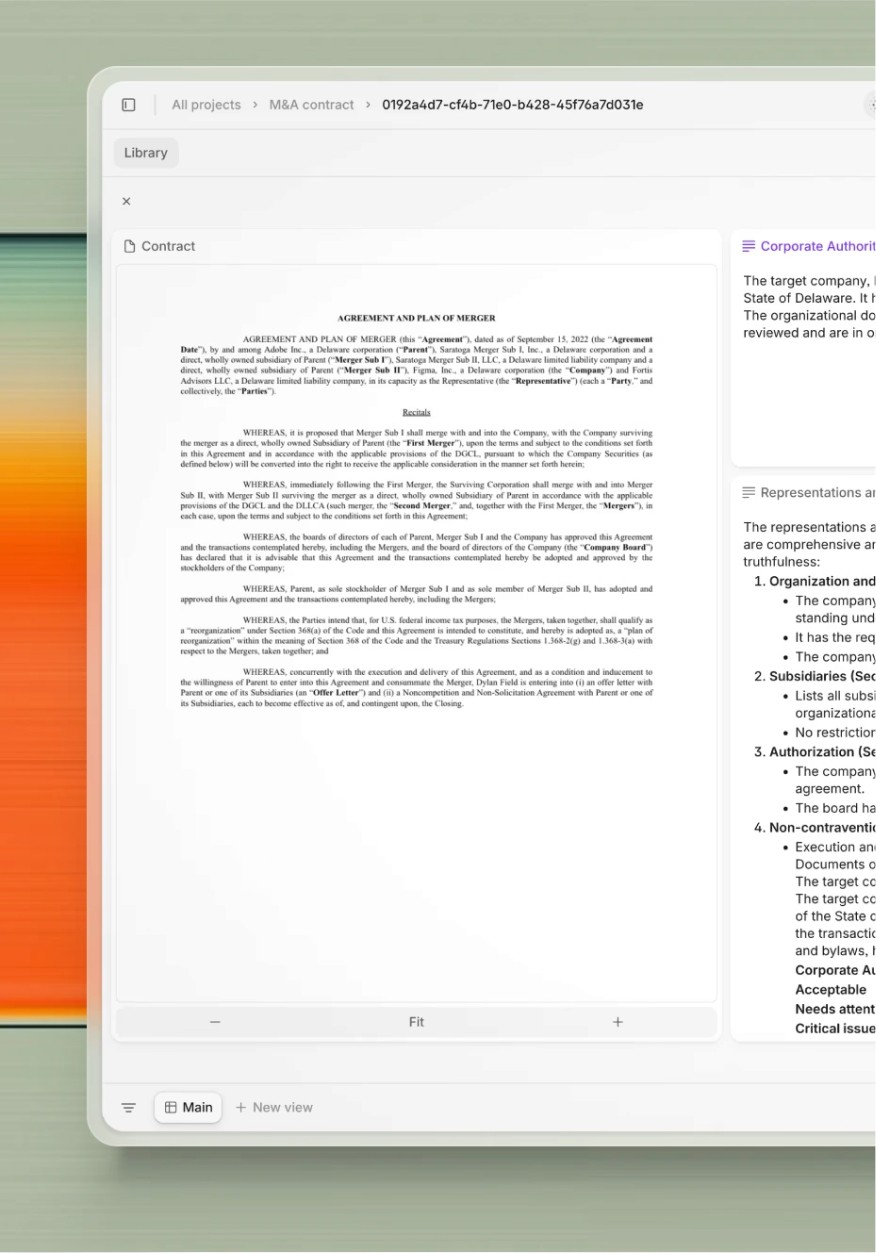Click the Acceptable label
876x1253 pixels.
click(831, 989)
